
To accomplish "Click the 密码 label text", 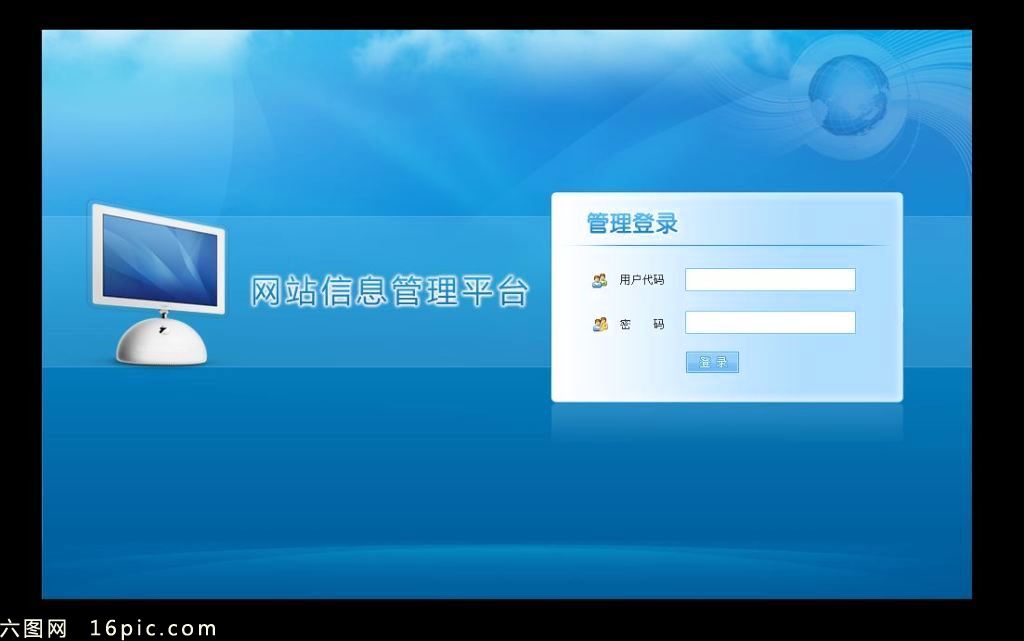I will 642,324.
